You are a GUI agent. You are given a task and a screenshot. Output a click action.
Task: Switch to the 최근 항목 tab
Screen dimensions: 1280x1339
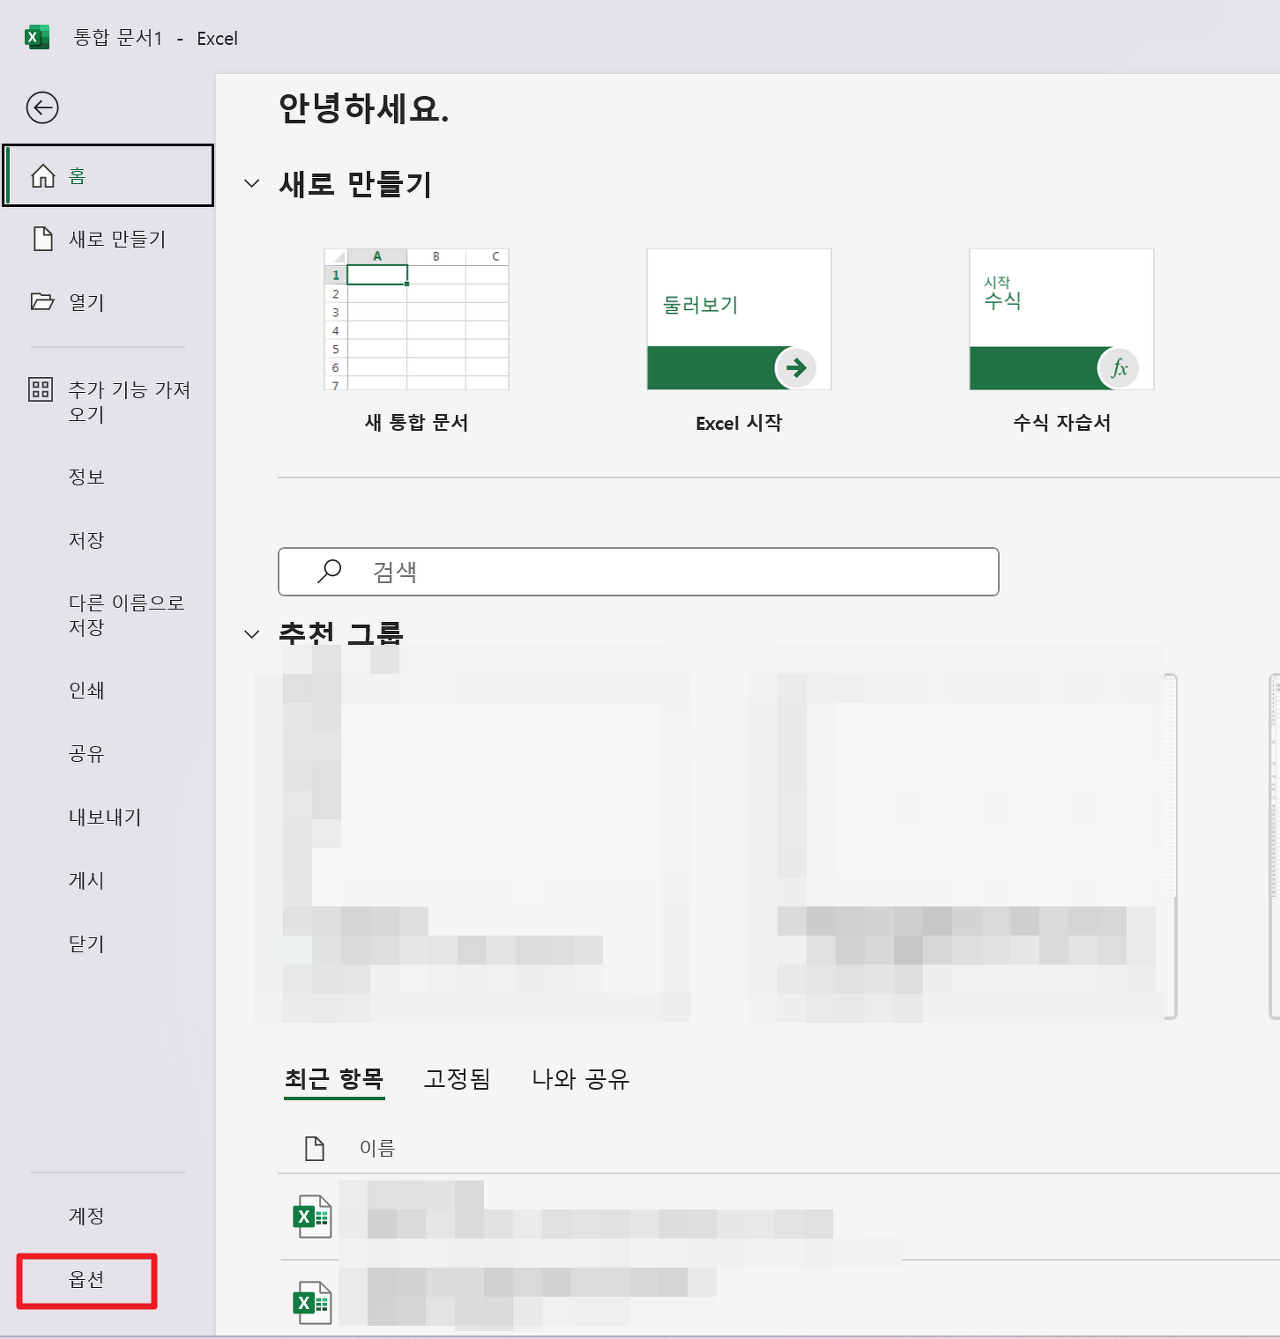[334, 1079]
